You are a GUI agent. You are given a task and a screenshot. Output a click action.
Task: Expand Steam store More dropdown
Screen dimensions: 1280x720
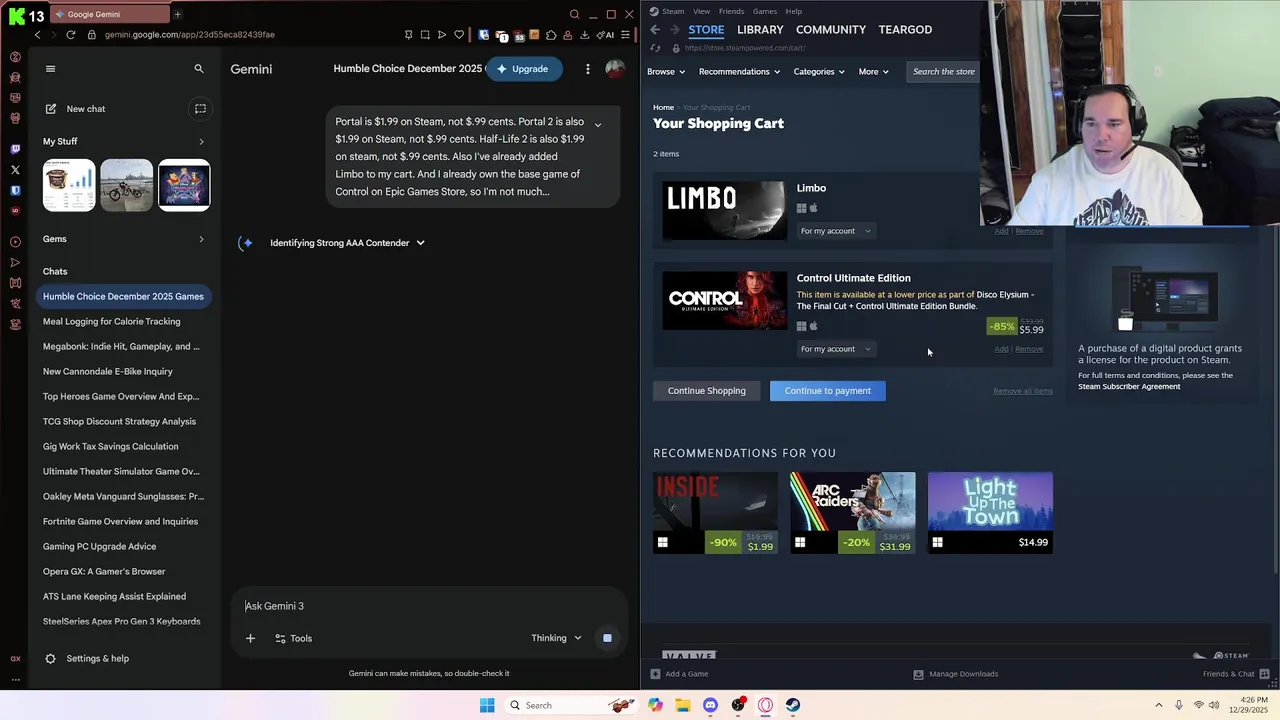point(873,71)
